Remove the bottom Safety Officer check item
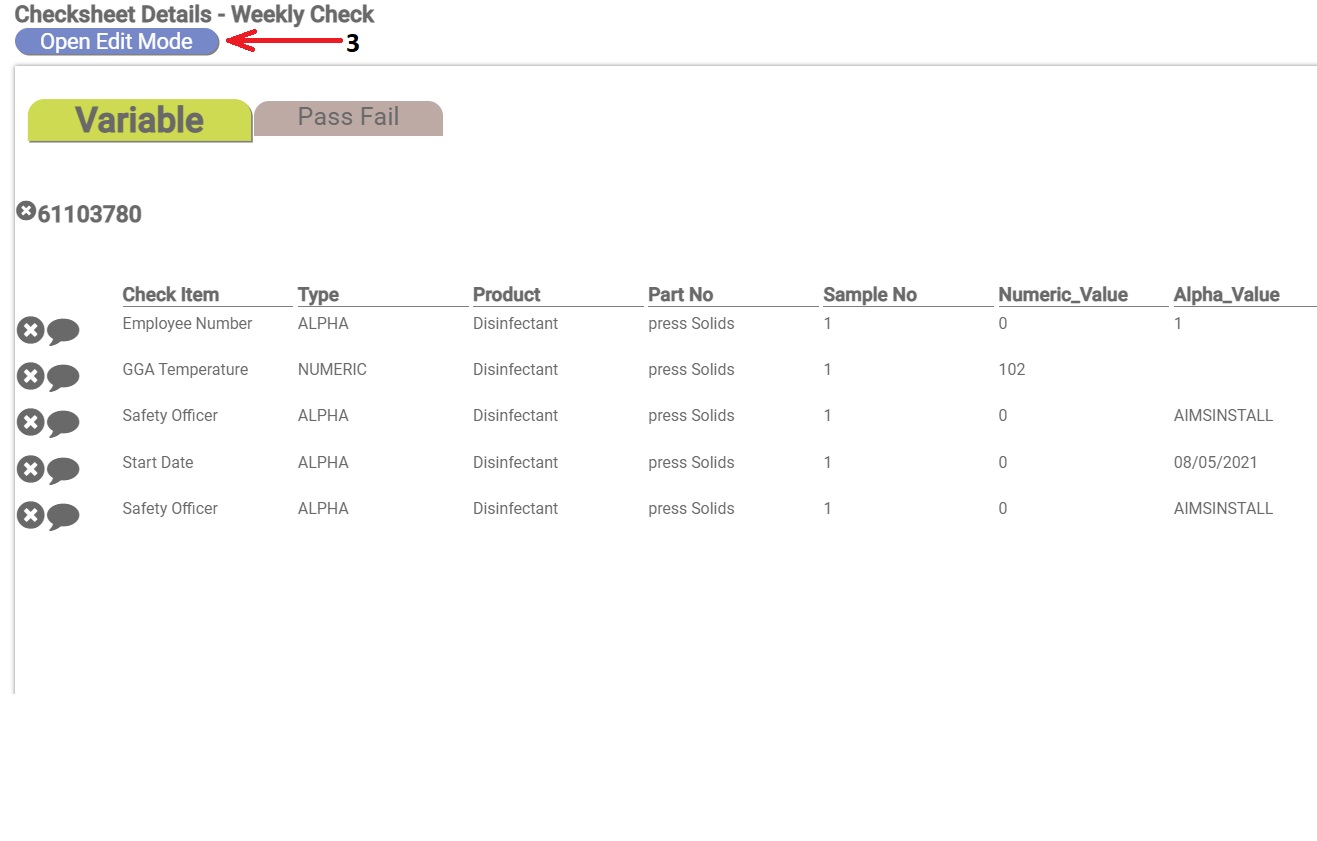This screenshot has height=841, width=1317. coord(29,514)
